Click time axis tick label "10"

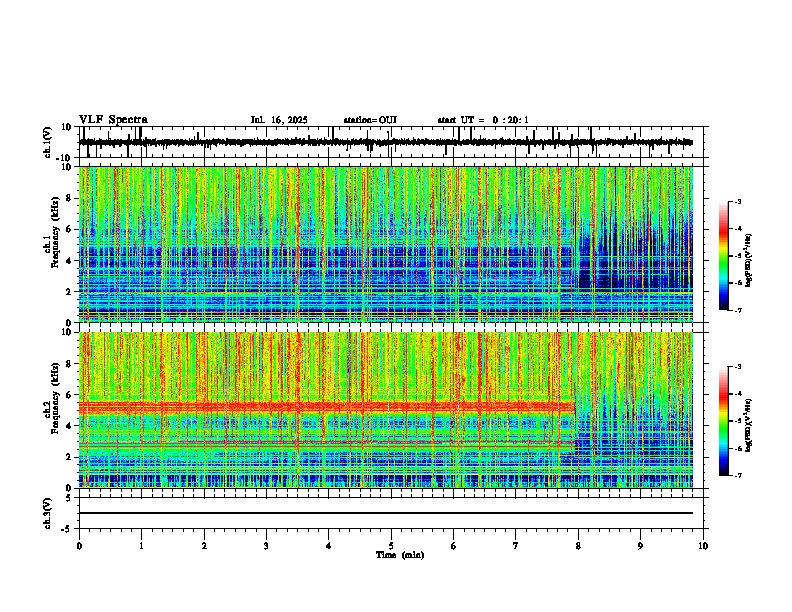pos(703,546)
